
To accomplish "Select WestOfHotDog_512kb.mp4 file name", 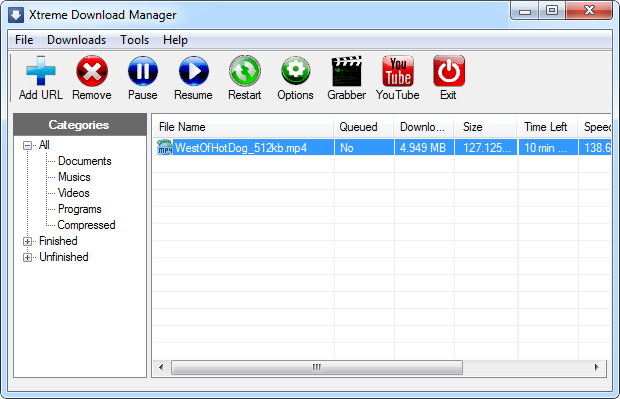I will point(240,147).
